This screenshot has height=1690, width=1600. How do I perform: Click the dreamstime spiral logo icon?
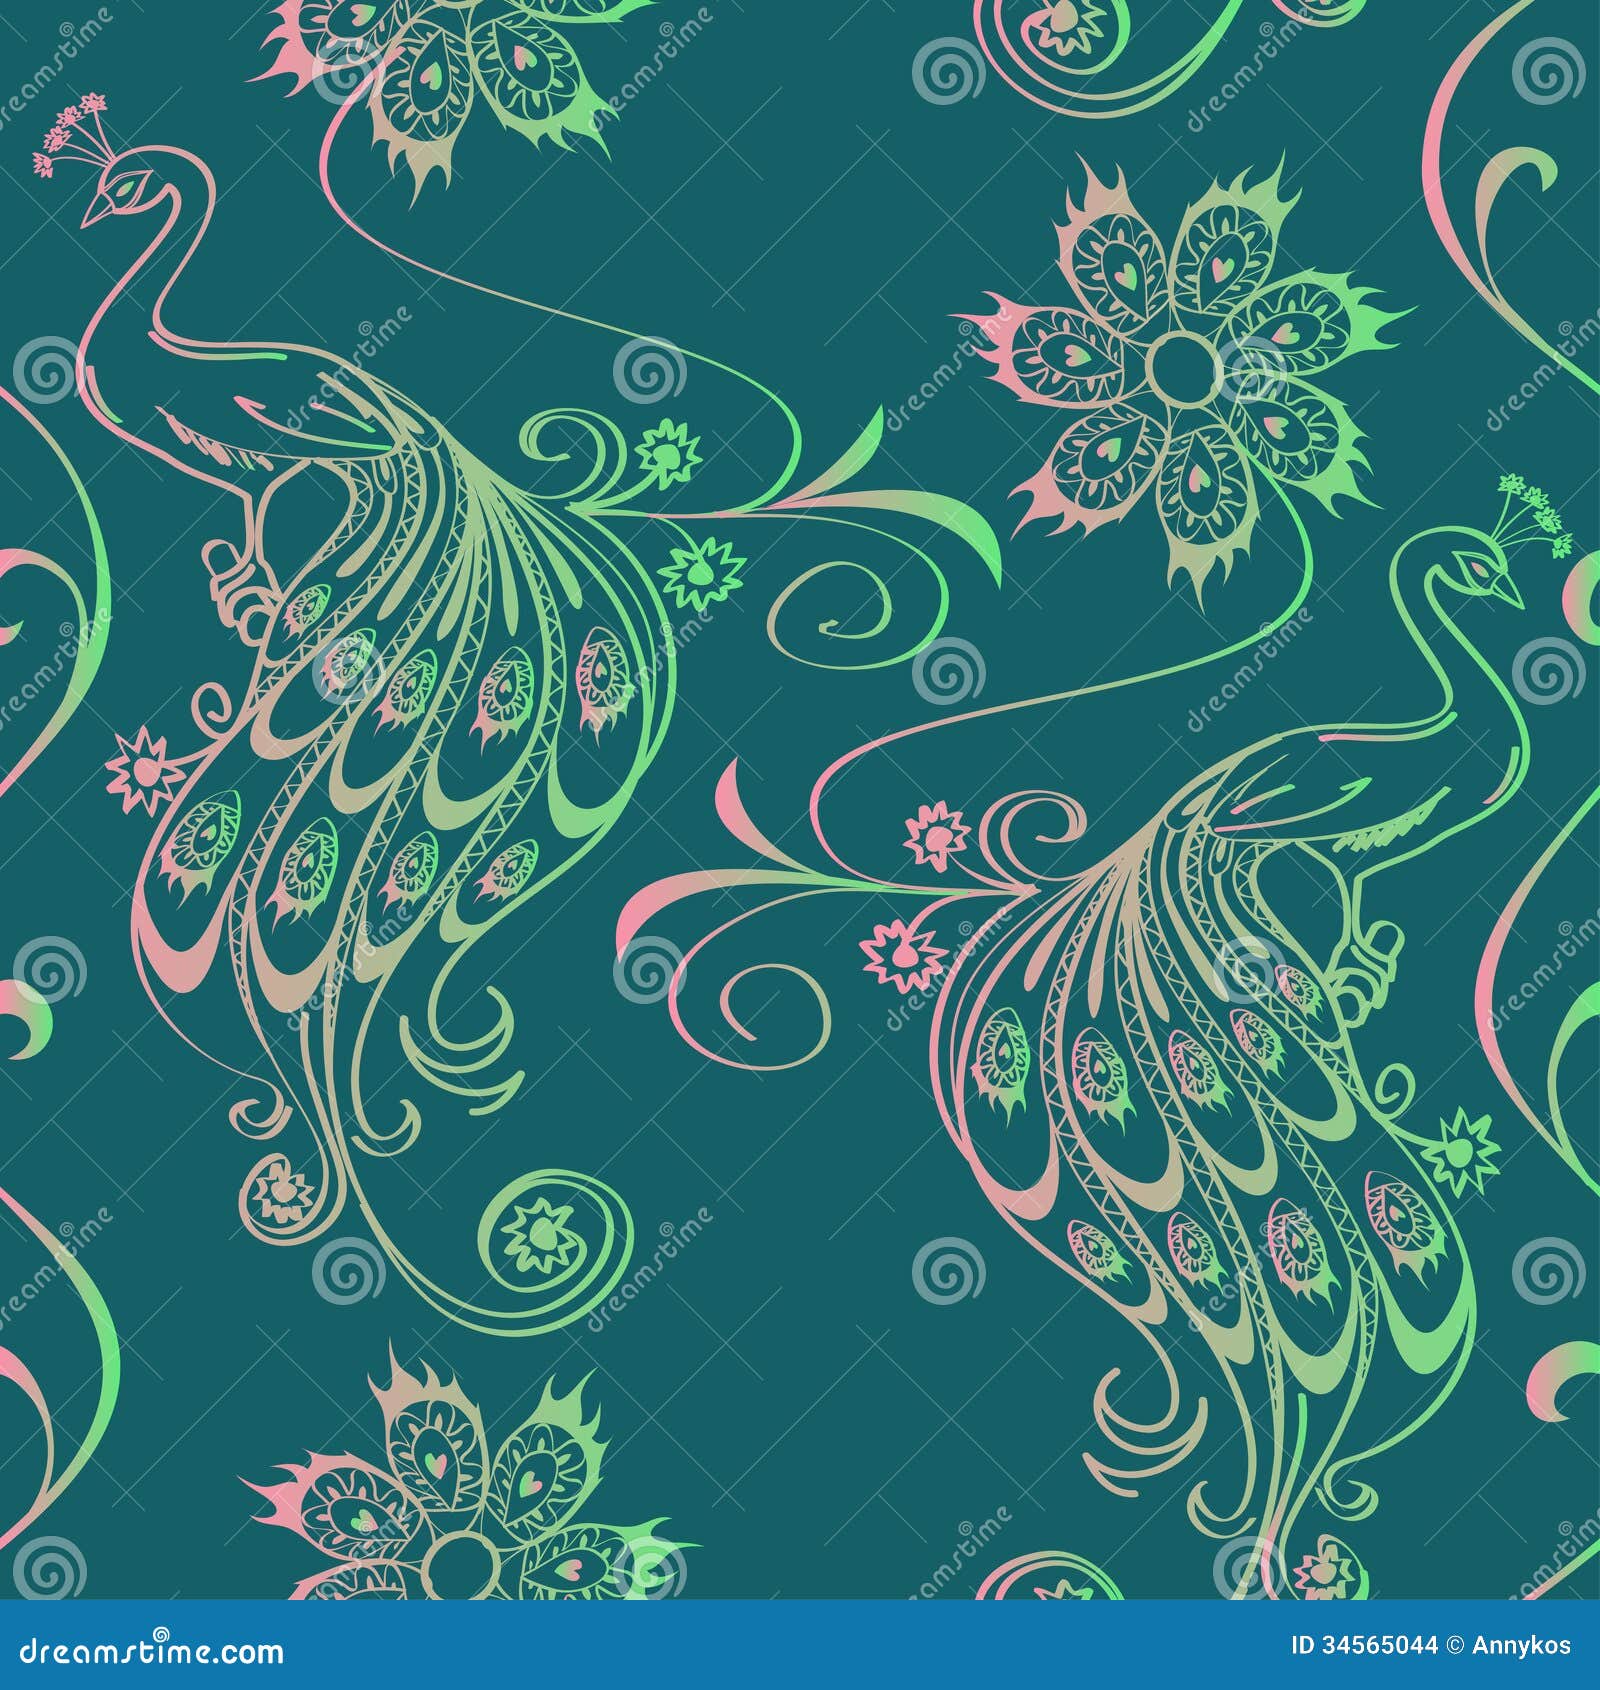pos(160,1633)
